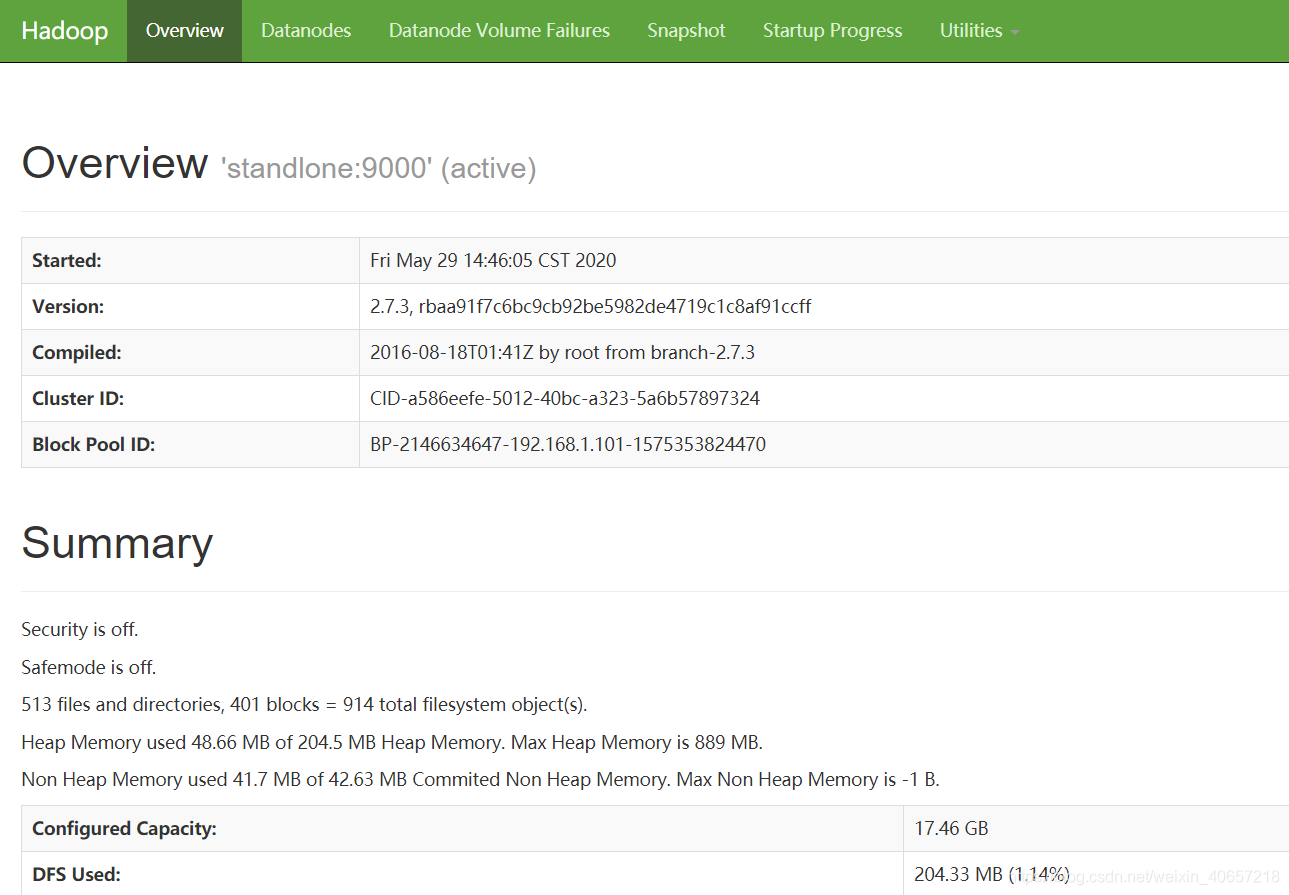
Task: Click 'Security is off.' text
Action: pyautogui.click(x=80, y=629)
